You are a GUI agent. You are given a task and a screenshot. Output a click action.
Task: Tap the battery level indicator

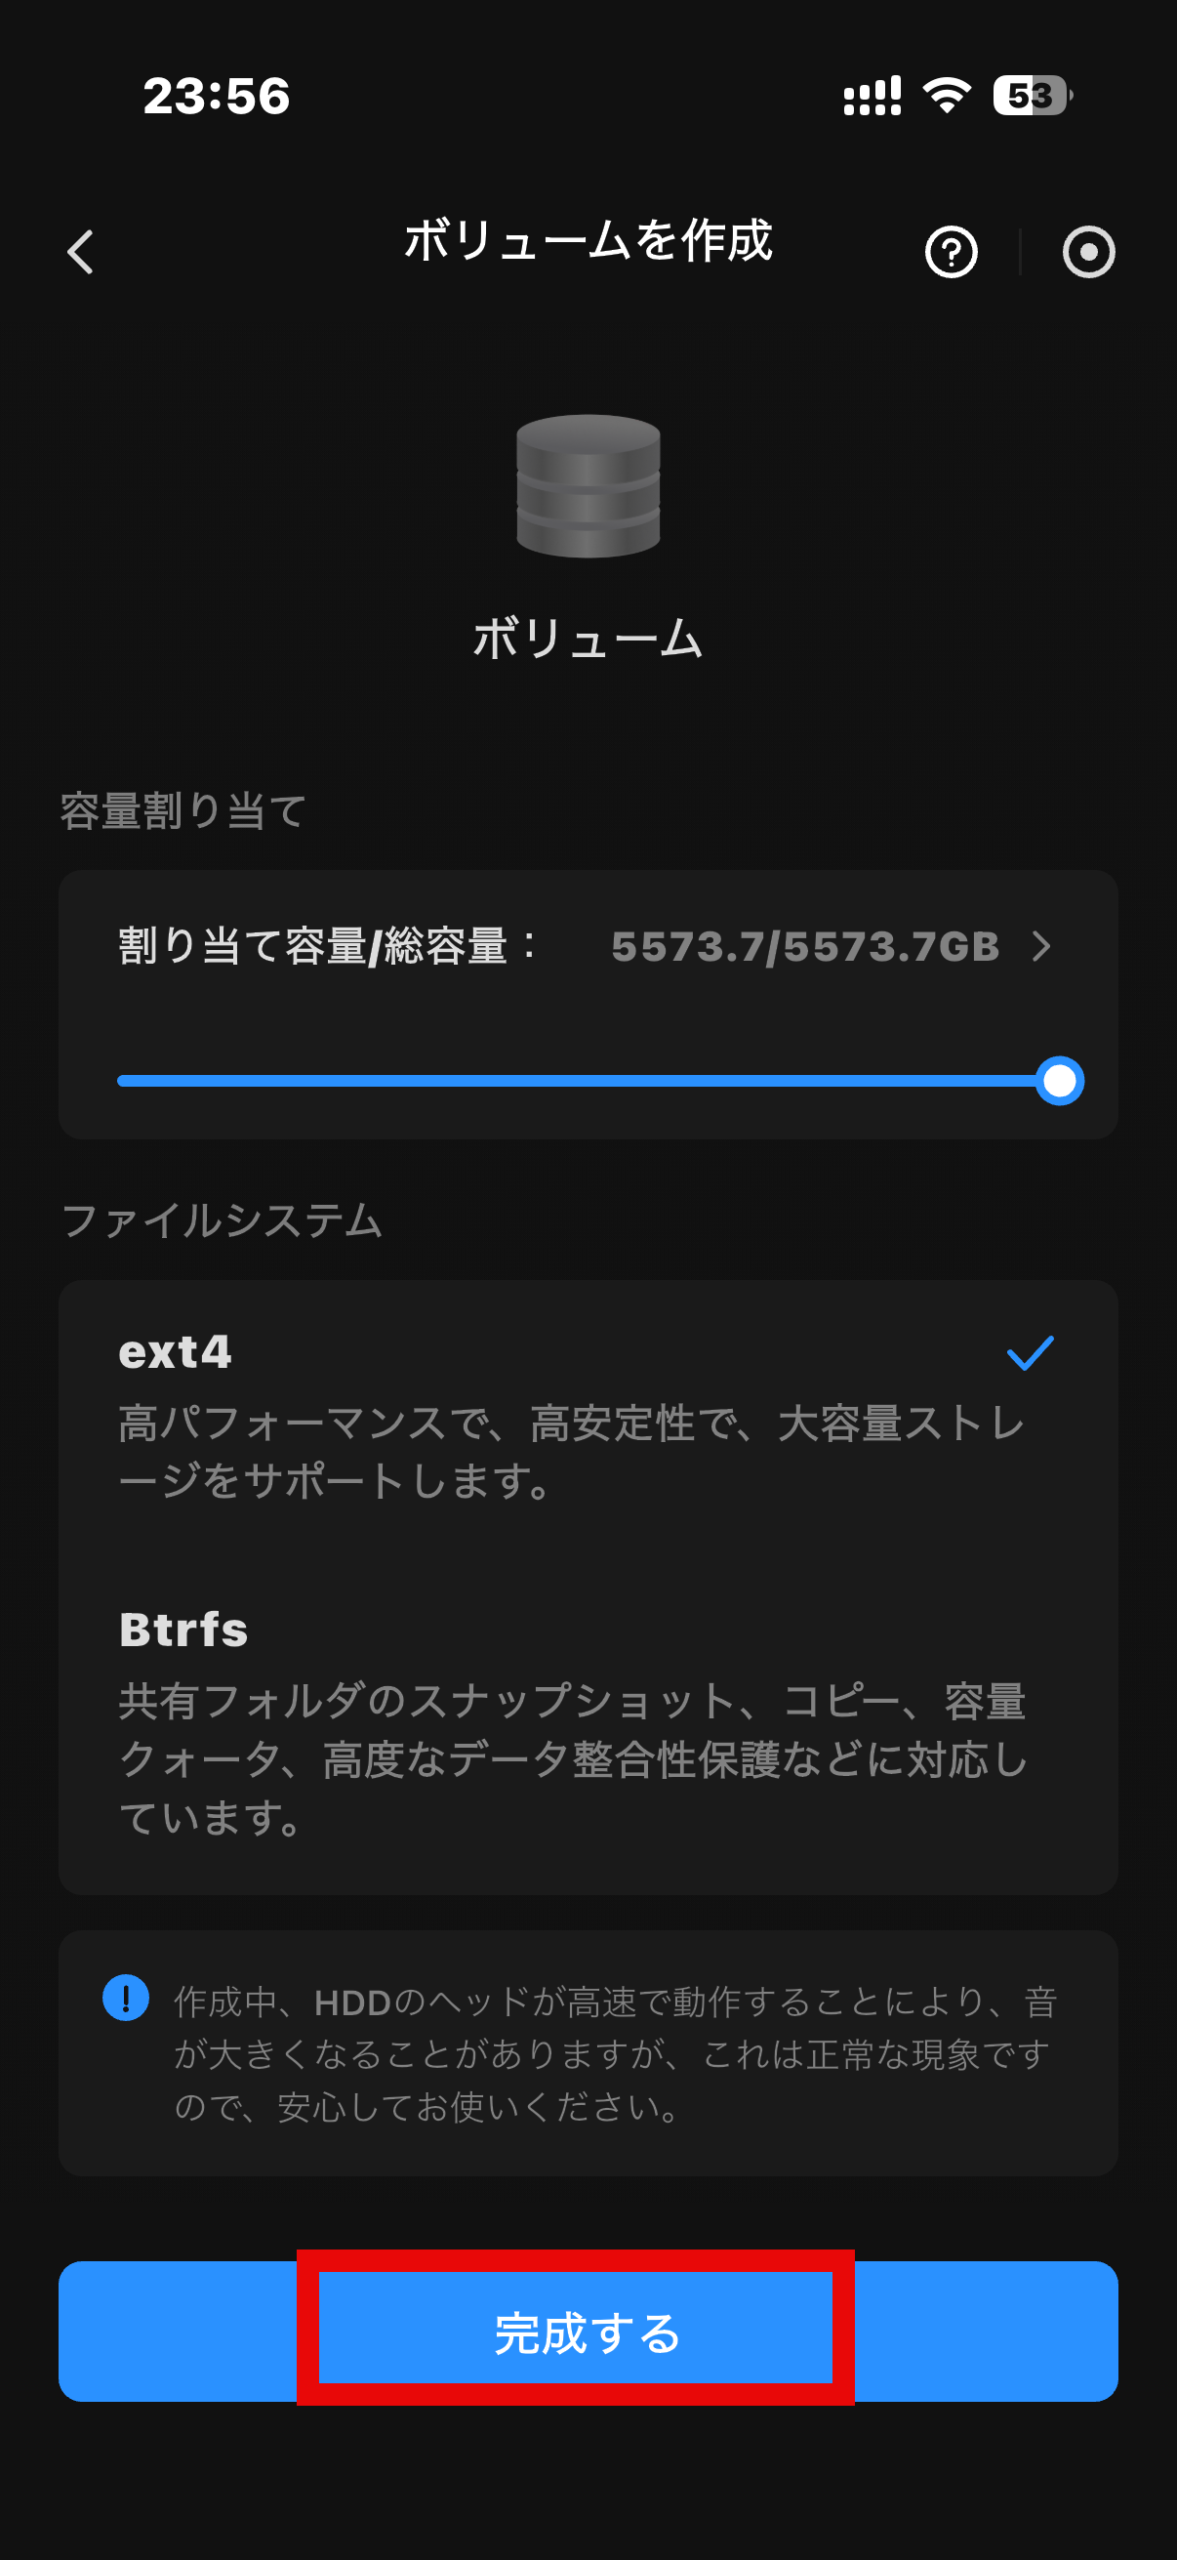coord(1031,96)
